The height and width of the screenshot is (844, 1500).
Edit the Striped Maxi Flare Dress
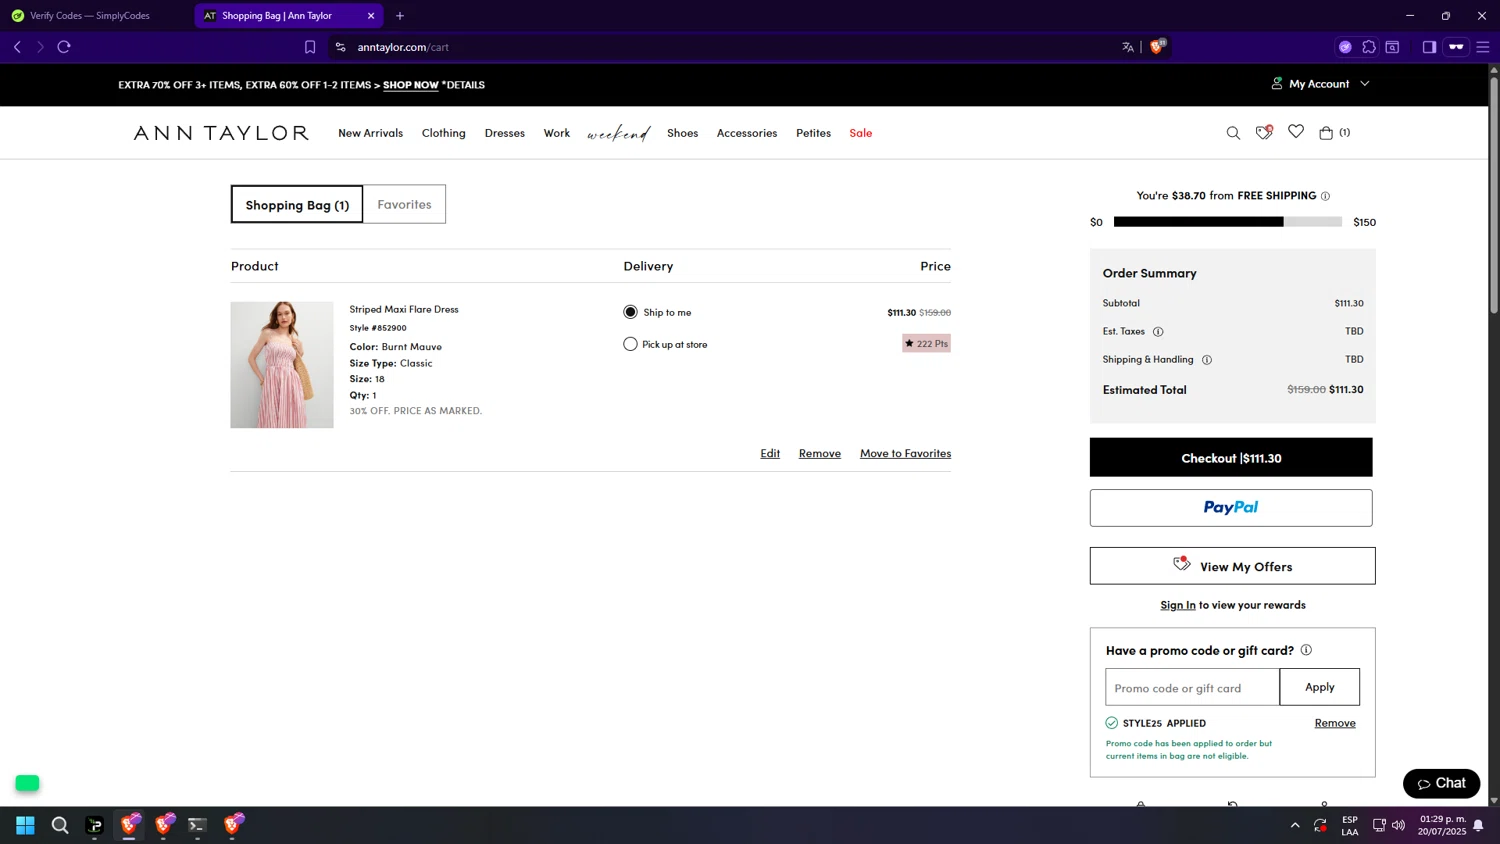point(770,453)
